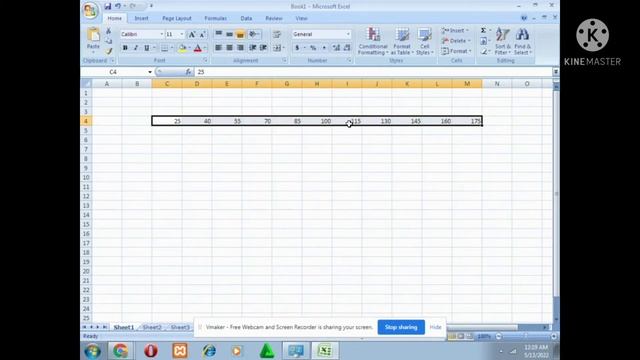Click the Undo icon in Quick Access Toolbar
This screenshot has height=360, width=640.
[x=118, y=6]
